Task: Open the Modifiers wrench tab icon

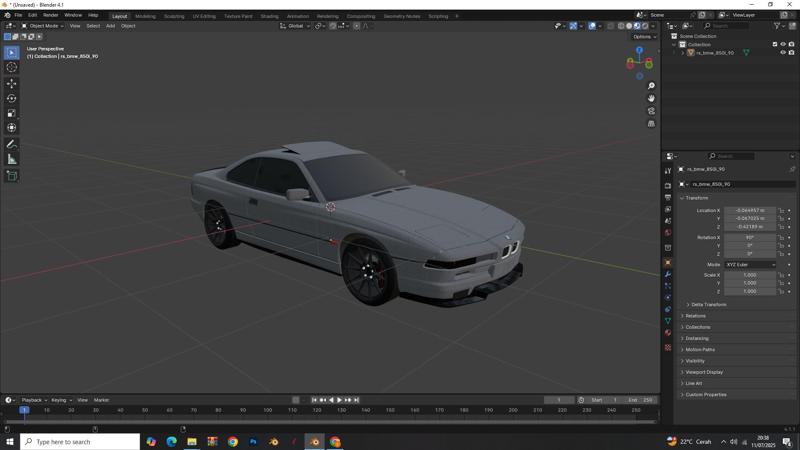Action: pos(668,274)
